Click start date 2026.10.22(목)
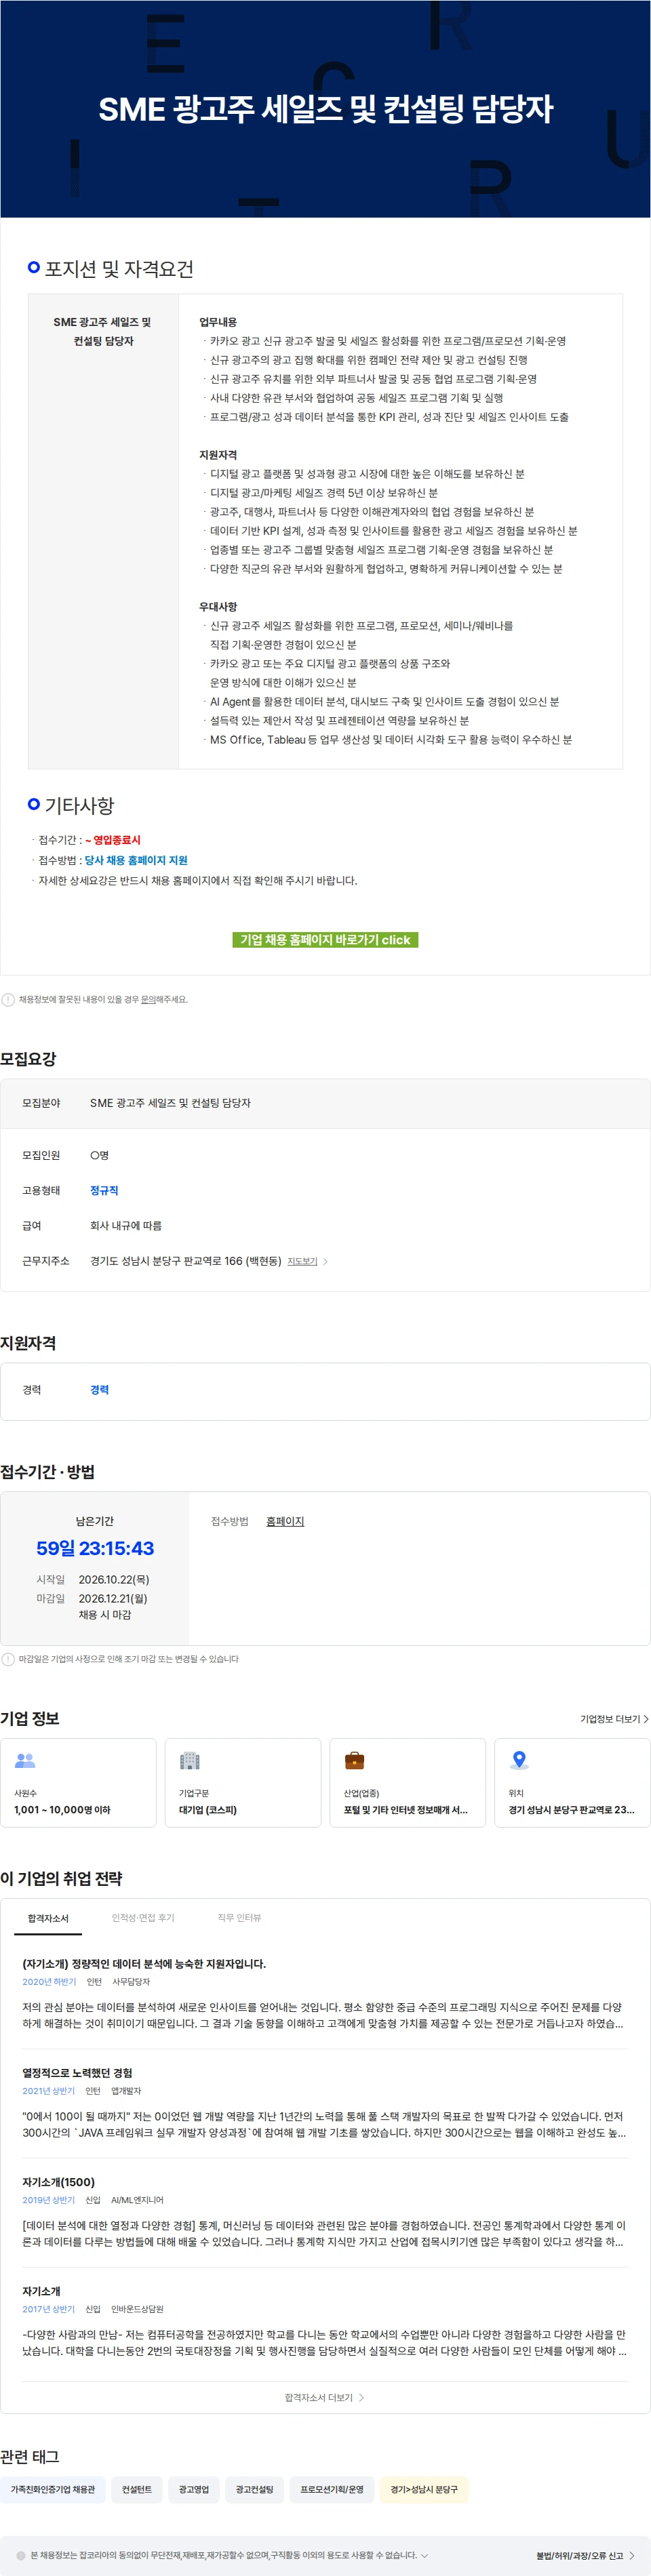Viewport: 651px width, 2576px height. 114,1579
